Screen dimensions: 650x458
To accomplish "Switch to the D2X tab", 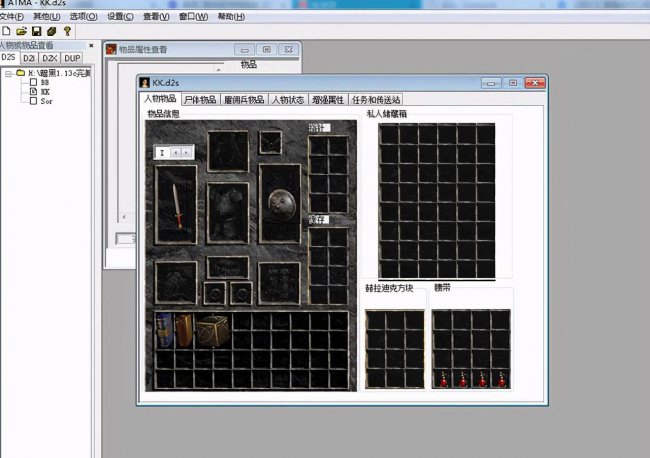I will click(50, 58).
